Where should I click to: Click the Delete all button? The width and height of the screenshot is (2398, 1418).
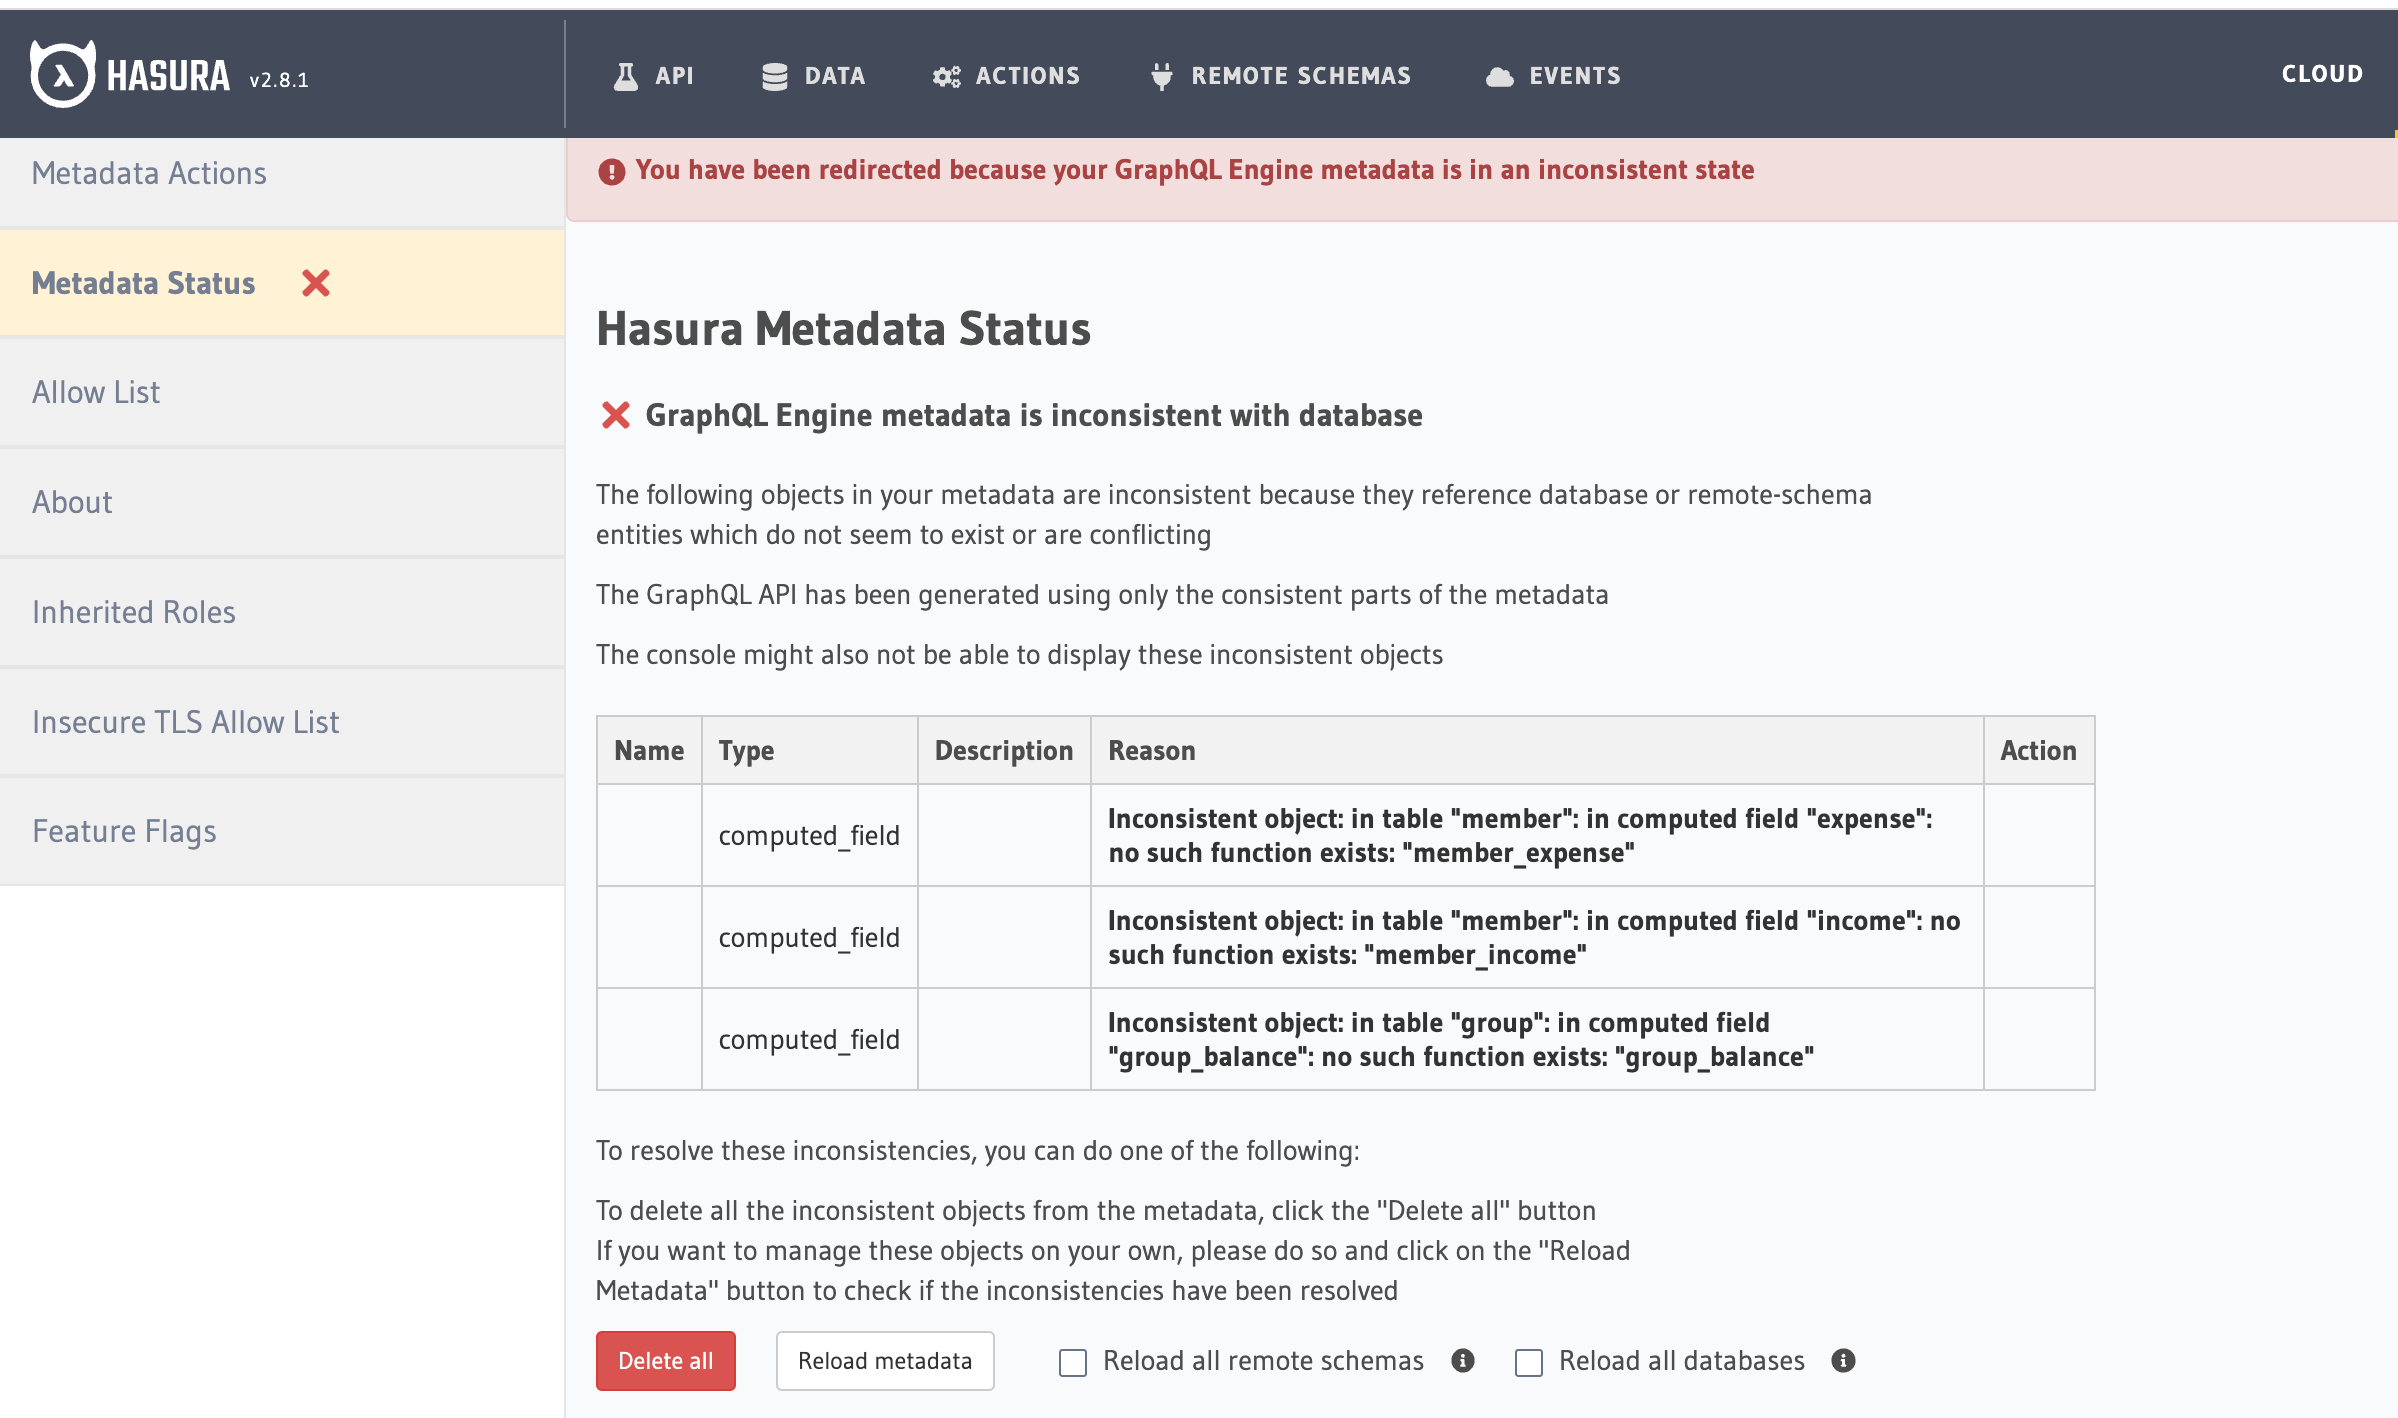coord(666,1361)
